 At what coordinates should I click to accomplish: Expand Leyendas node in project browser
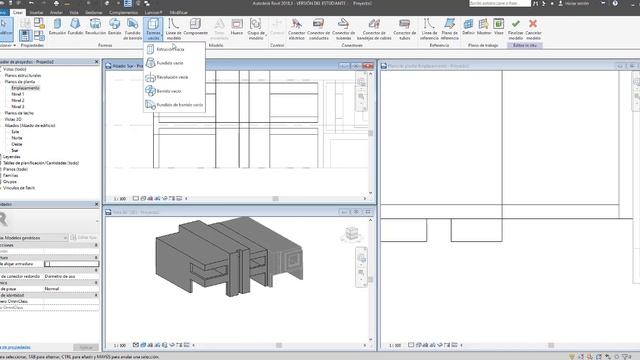pos(11,157)
